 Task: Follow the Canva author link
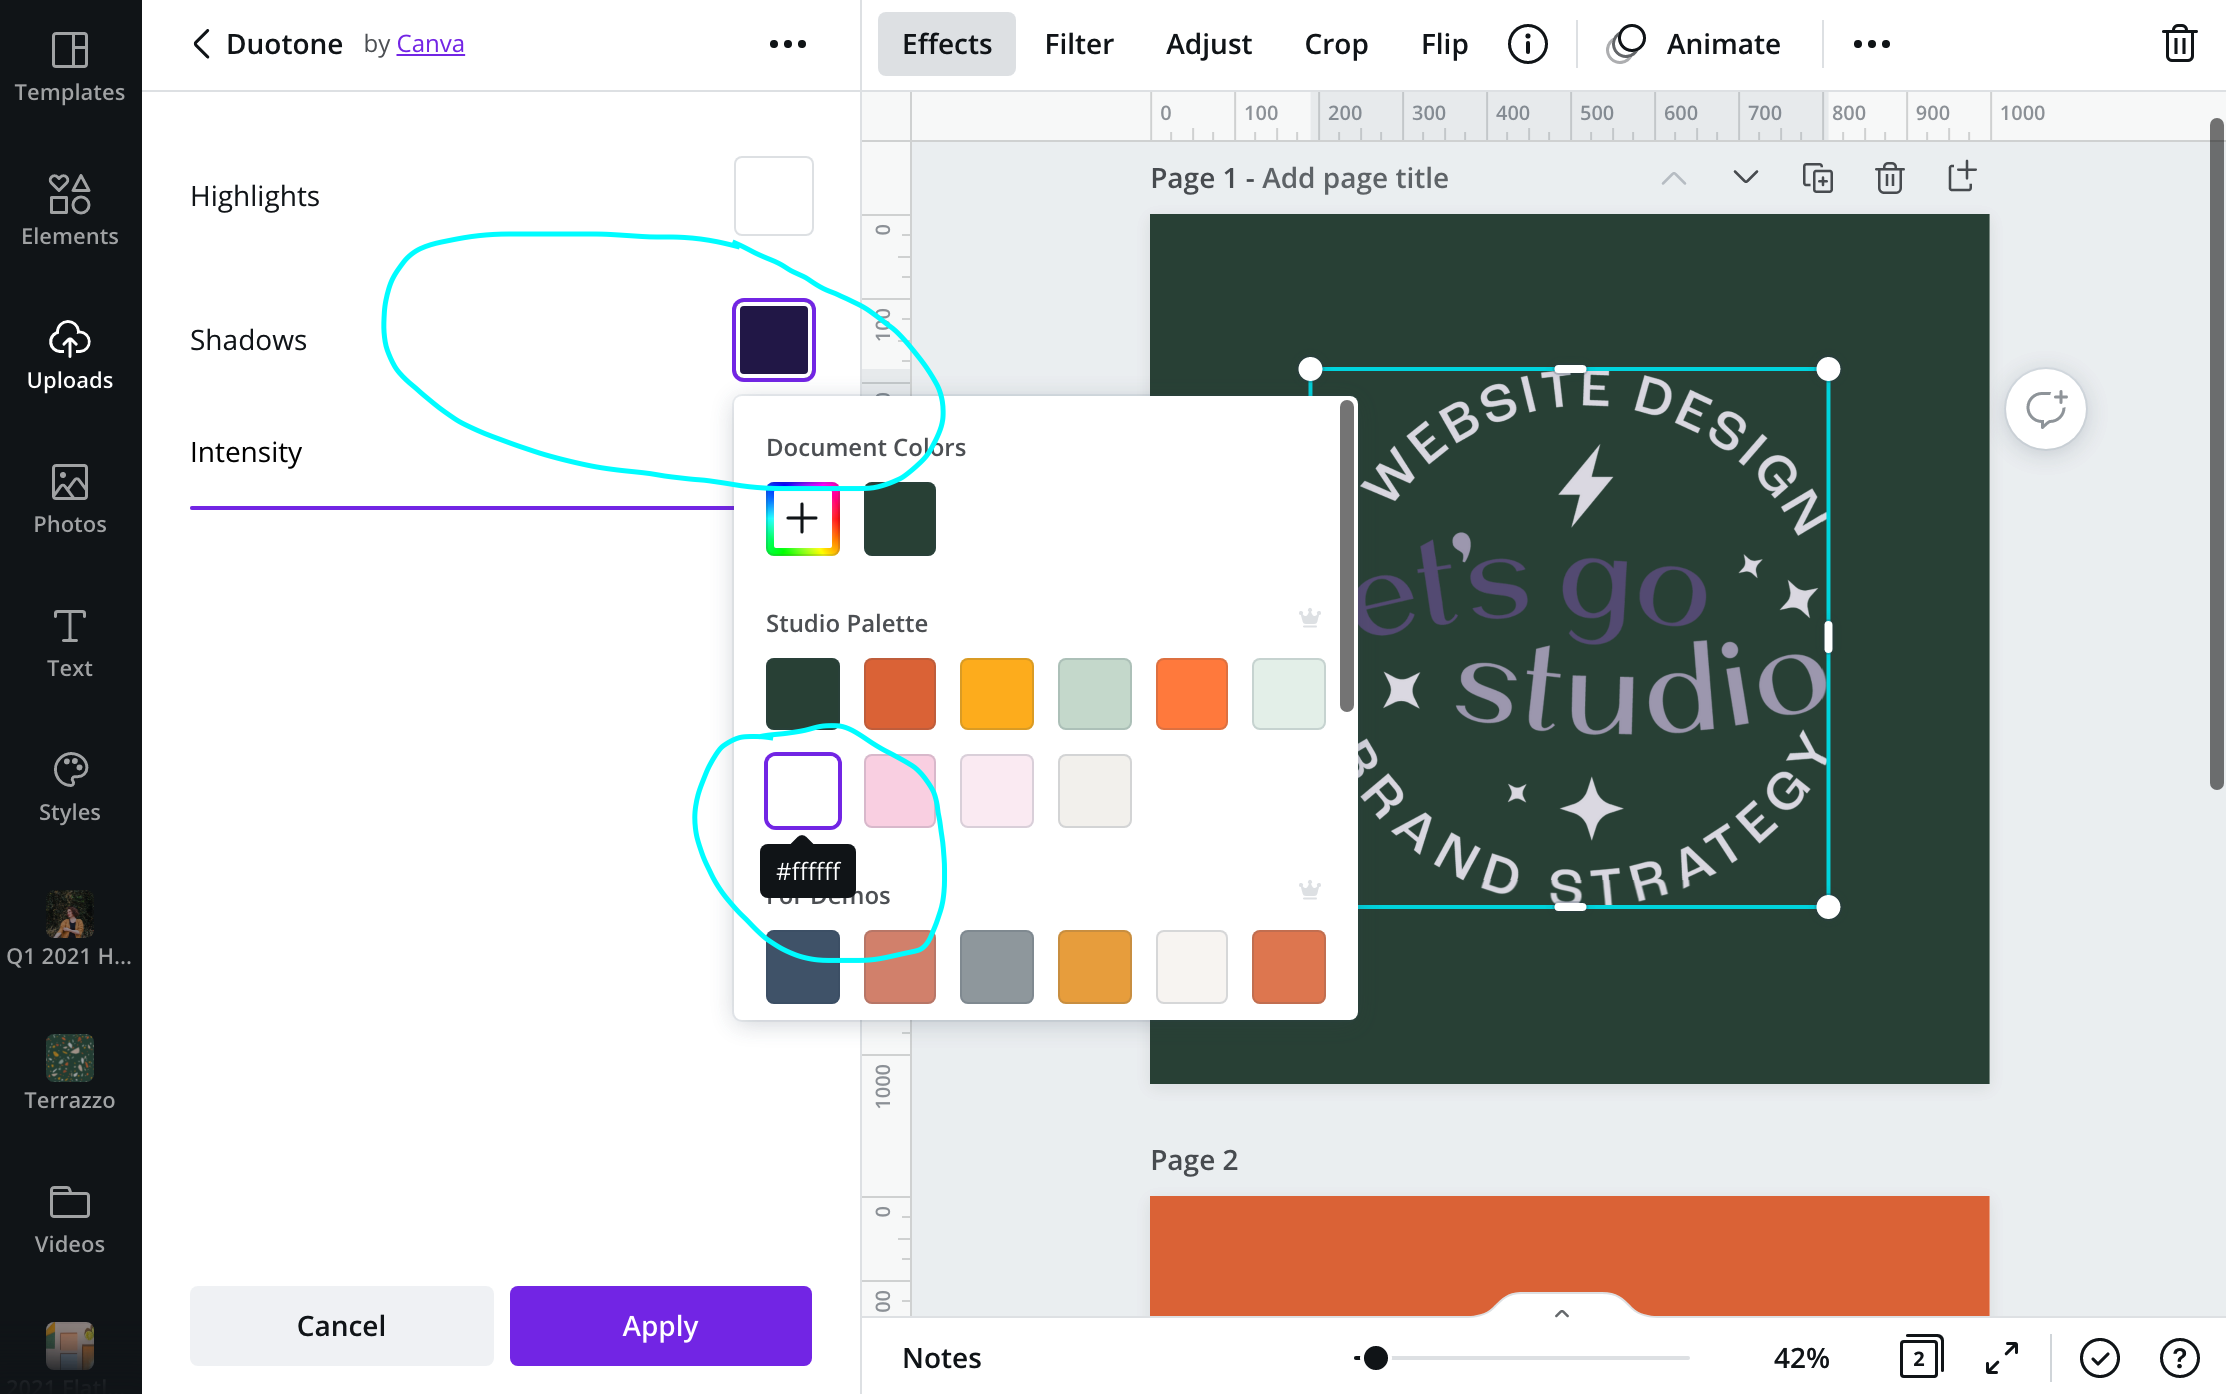[x=430, y=44]
